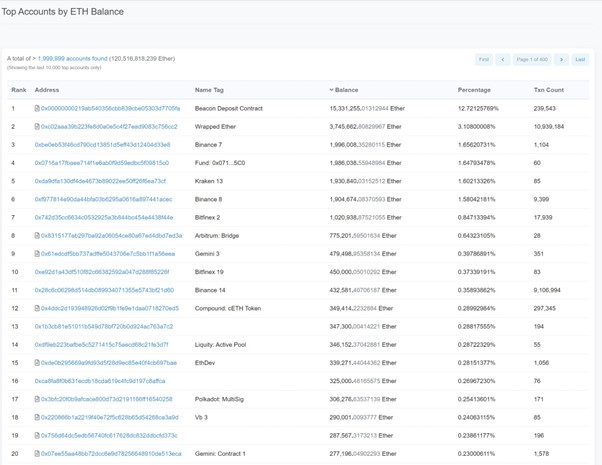
Task: Go to next page with right chevron
Action: pyautogui.click(x=561, y=60)
